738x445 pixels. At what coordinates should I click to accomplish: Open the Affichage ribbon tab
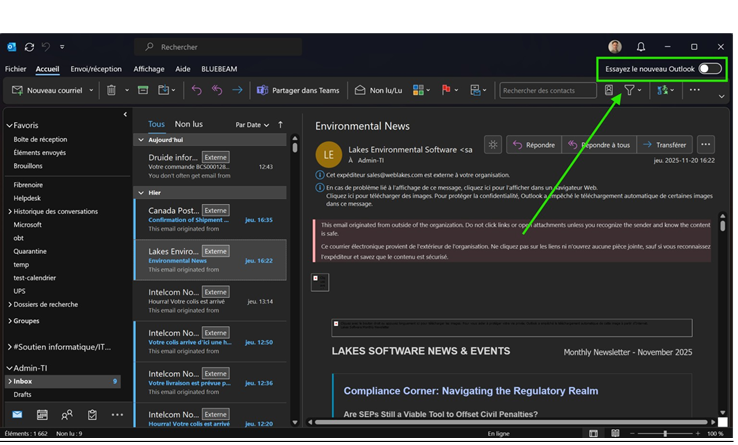click(x=149, y=69)
